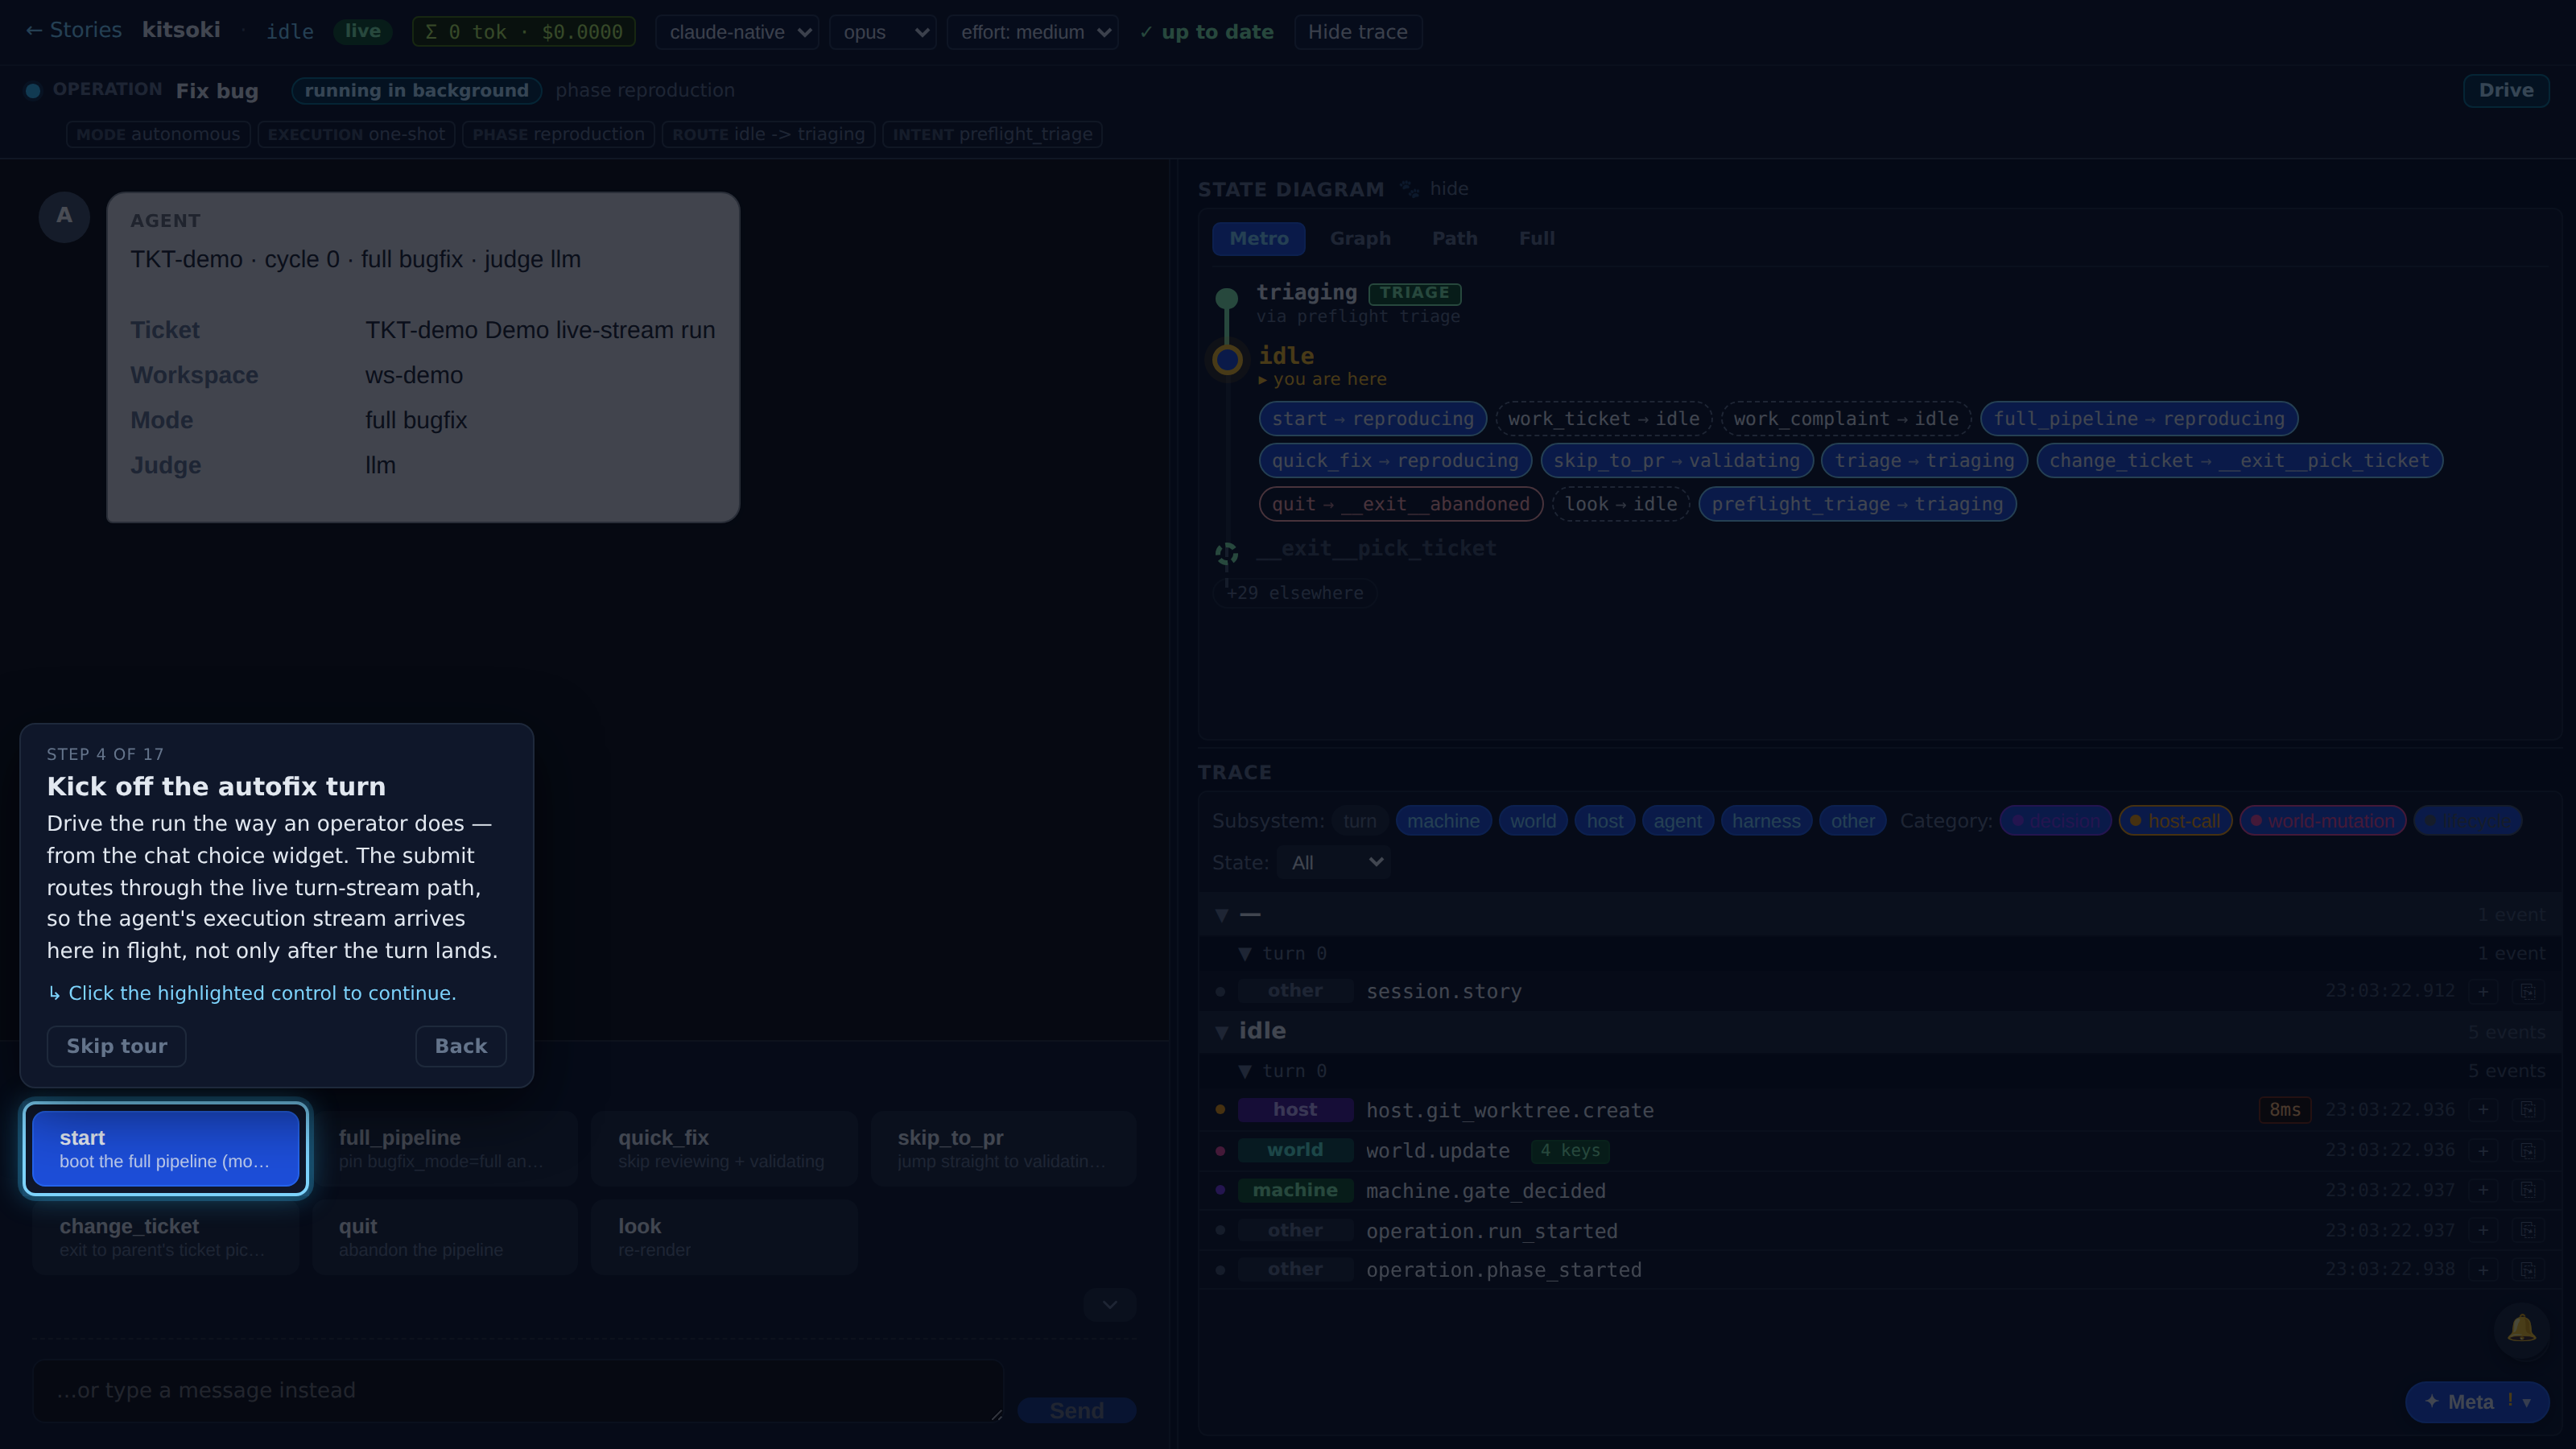The height and width of the screenshot is (1449, 2576).
Task: Select the Metro diagram tab
Action: point(1259,238)
